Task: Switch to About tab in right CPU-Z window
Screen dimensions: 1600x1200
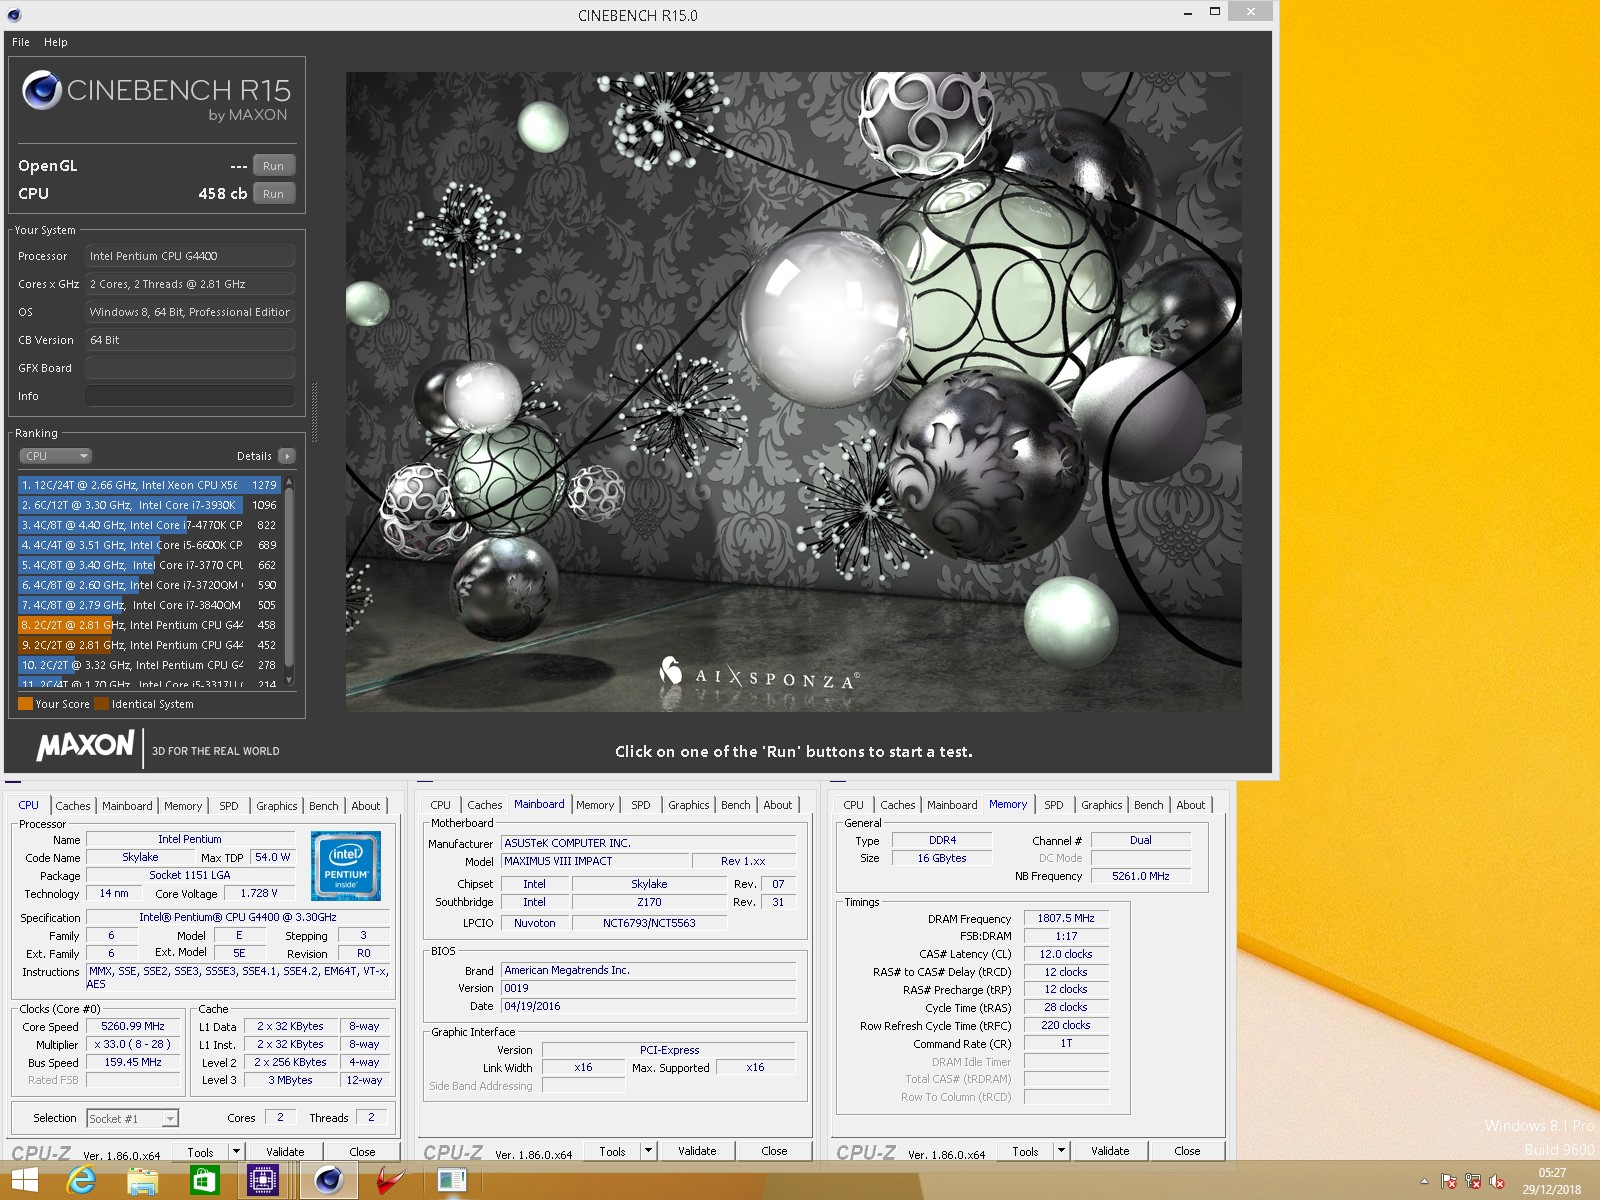Action: [1191, 805]
